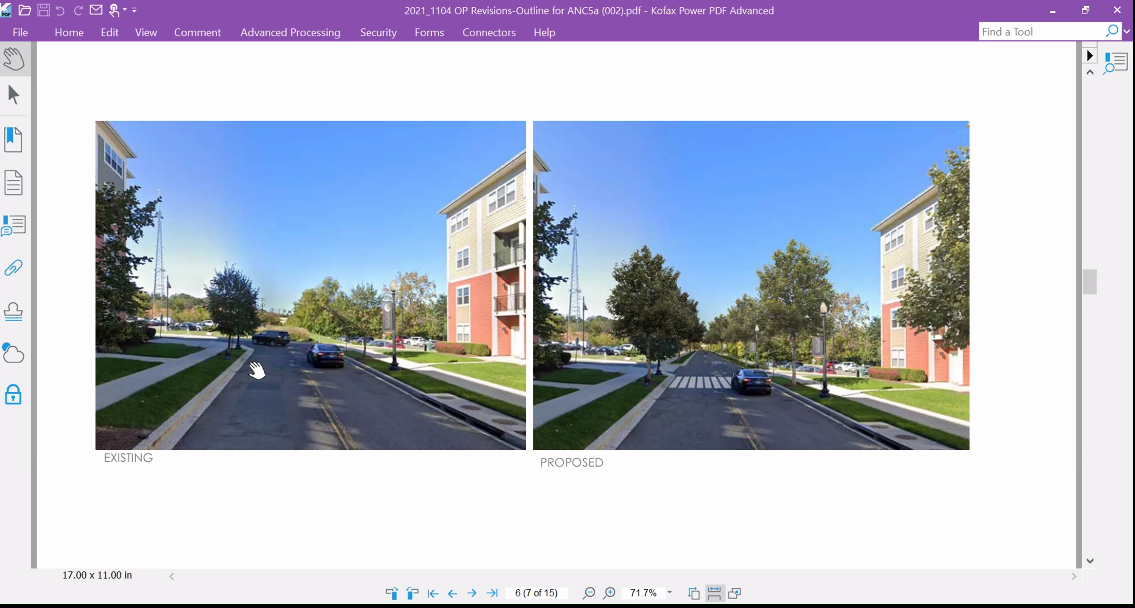Go to the next page arrow
The image size is (1135, 608).
472,593
